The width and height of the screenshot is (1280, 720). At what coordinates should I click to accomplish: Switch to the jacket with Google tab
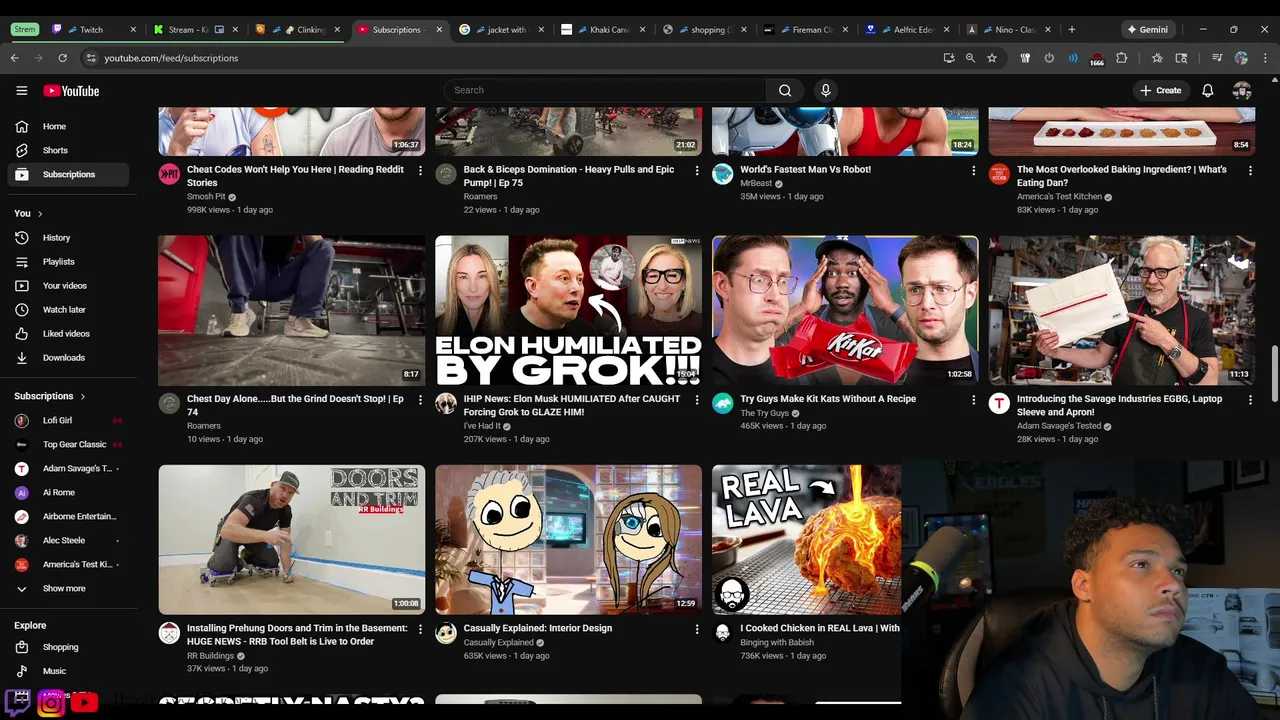(x=502, y=29)
